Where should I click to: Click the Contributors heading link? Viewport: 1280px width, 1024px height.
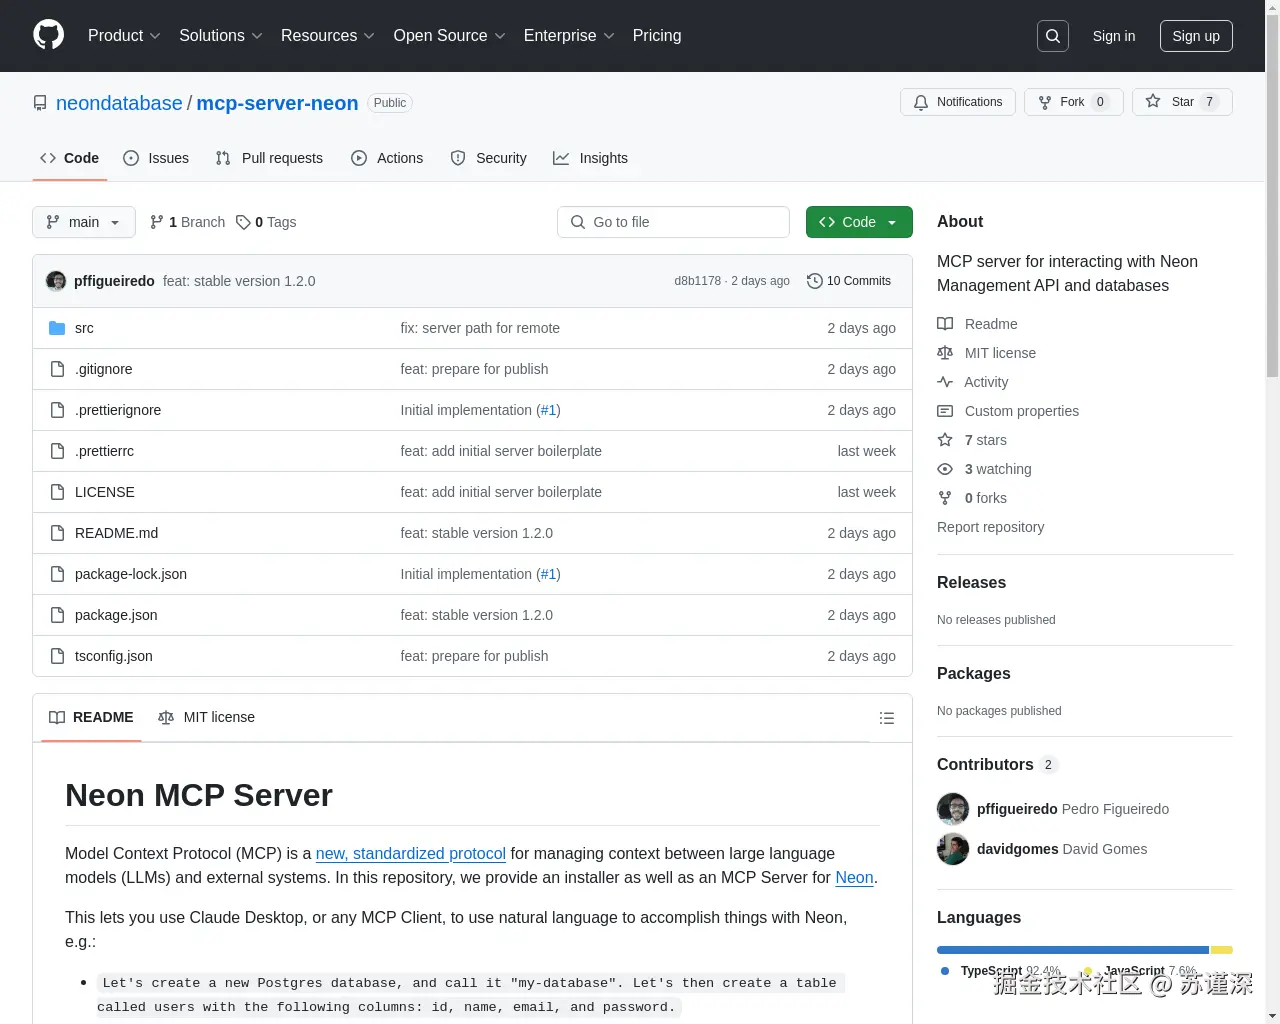click(x=985, y=764)
